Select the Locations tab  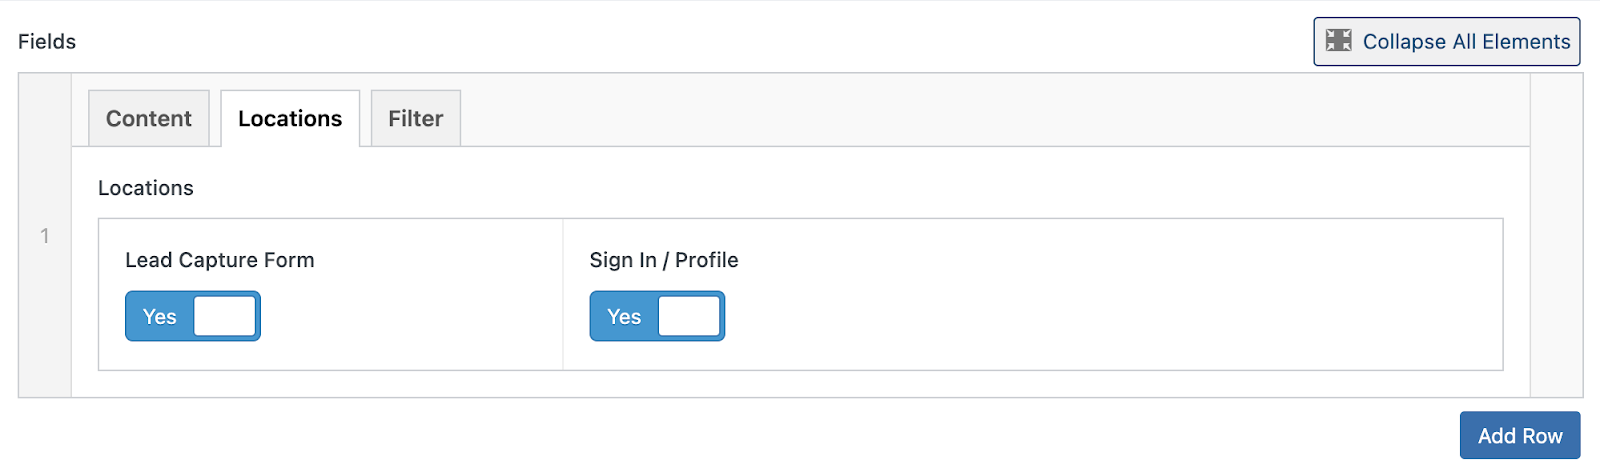tap(290, 118)
